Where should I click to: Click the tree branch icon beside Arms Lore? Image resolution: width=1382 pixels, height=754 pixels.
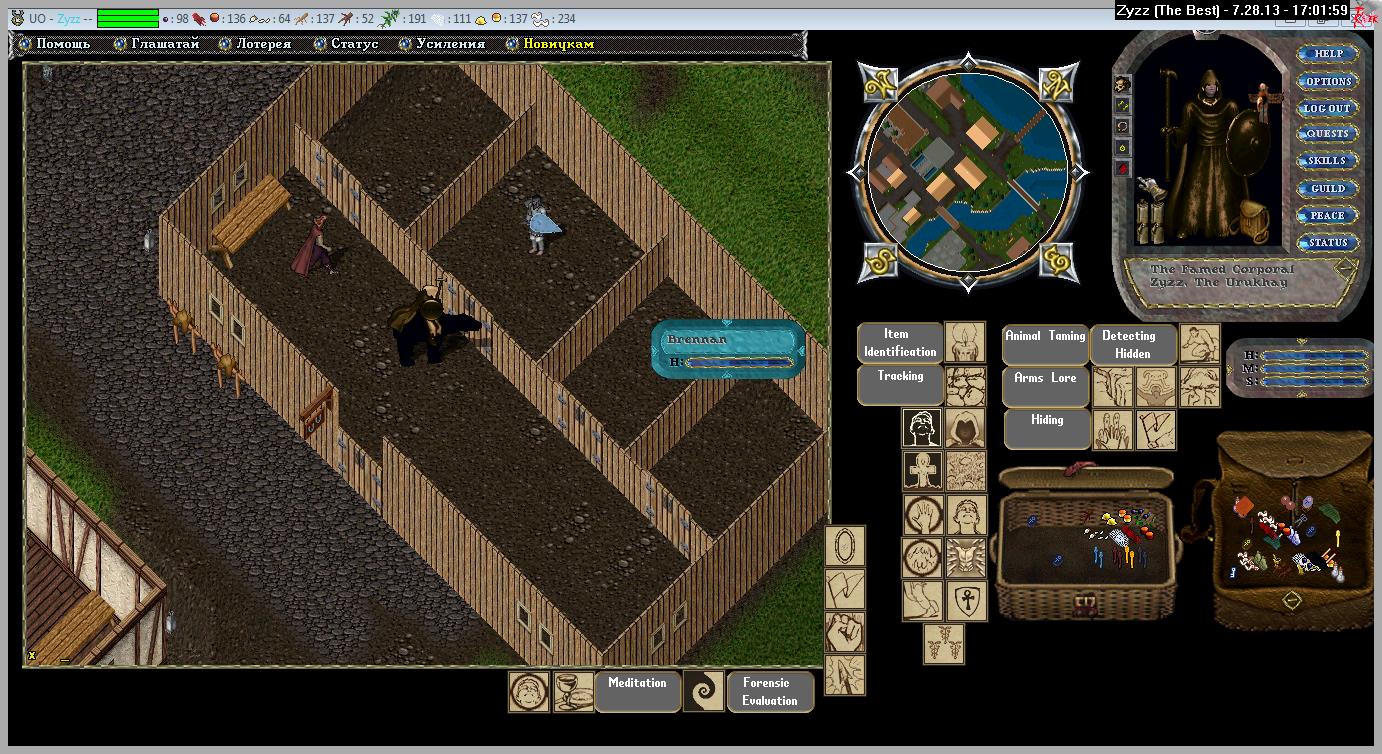tap(1112, 387)
